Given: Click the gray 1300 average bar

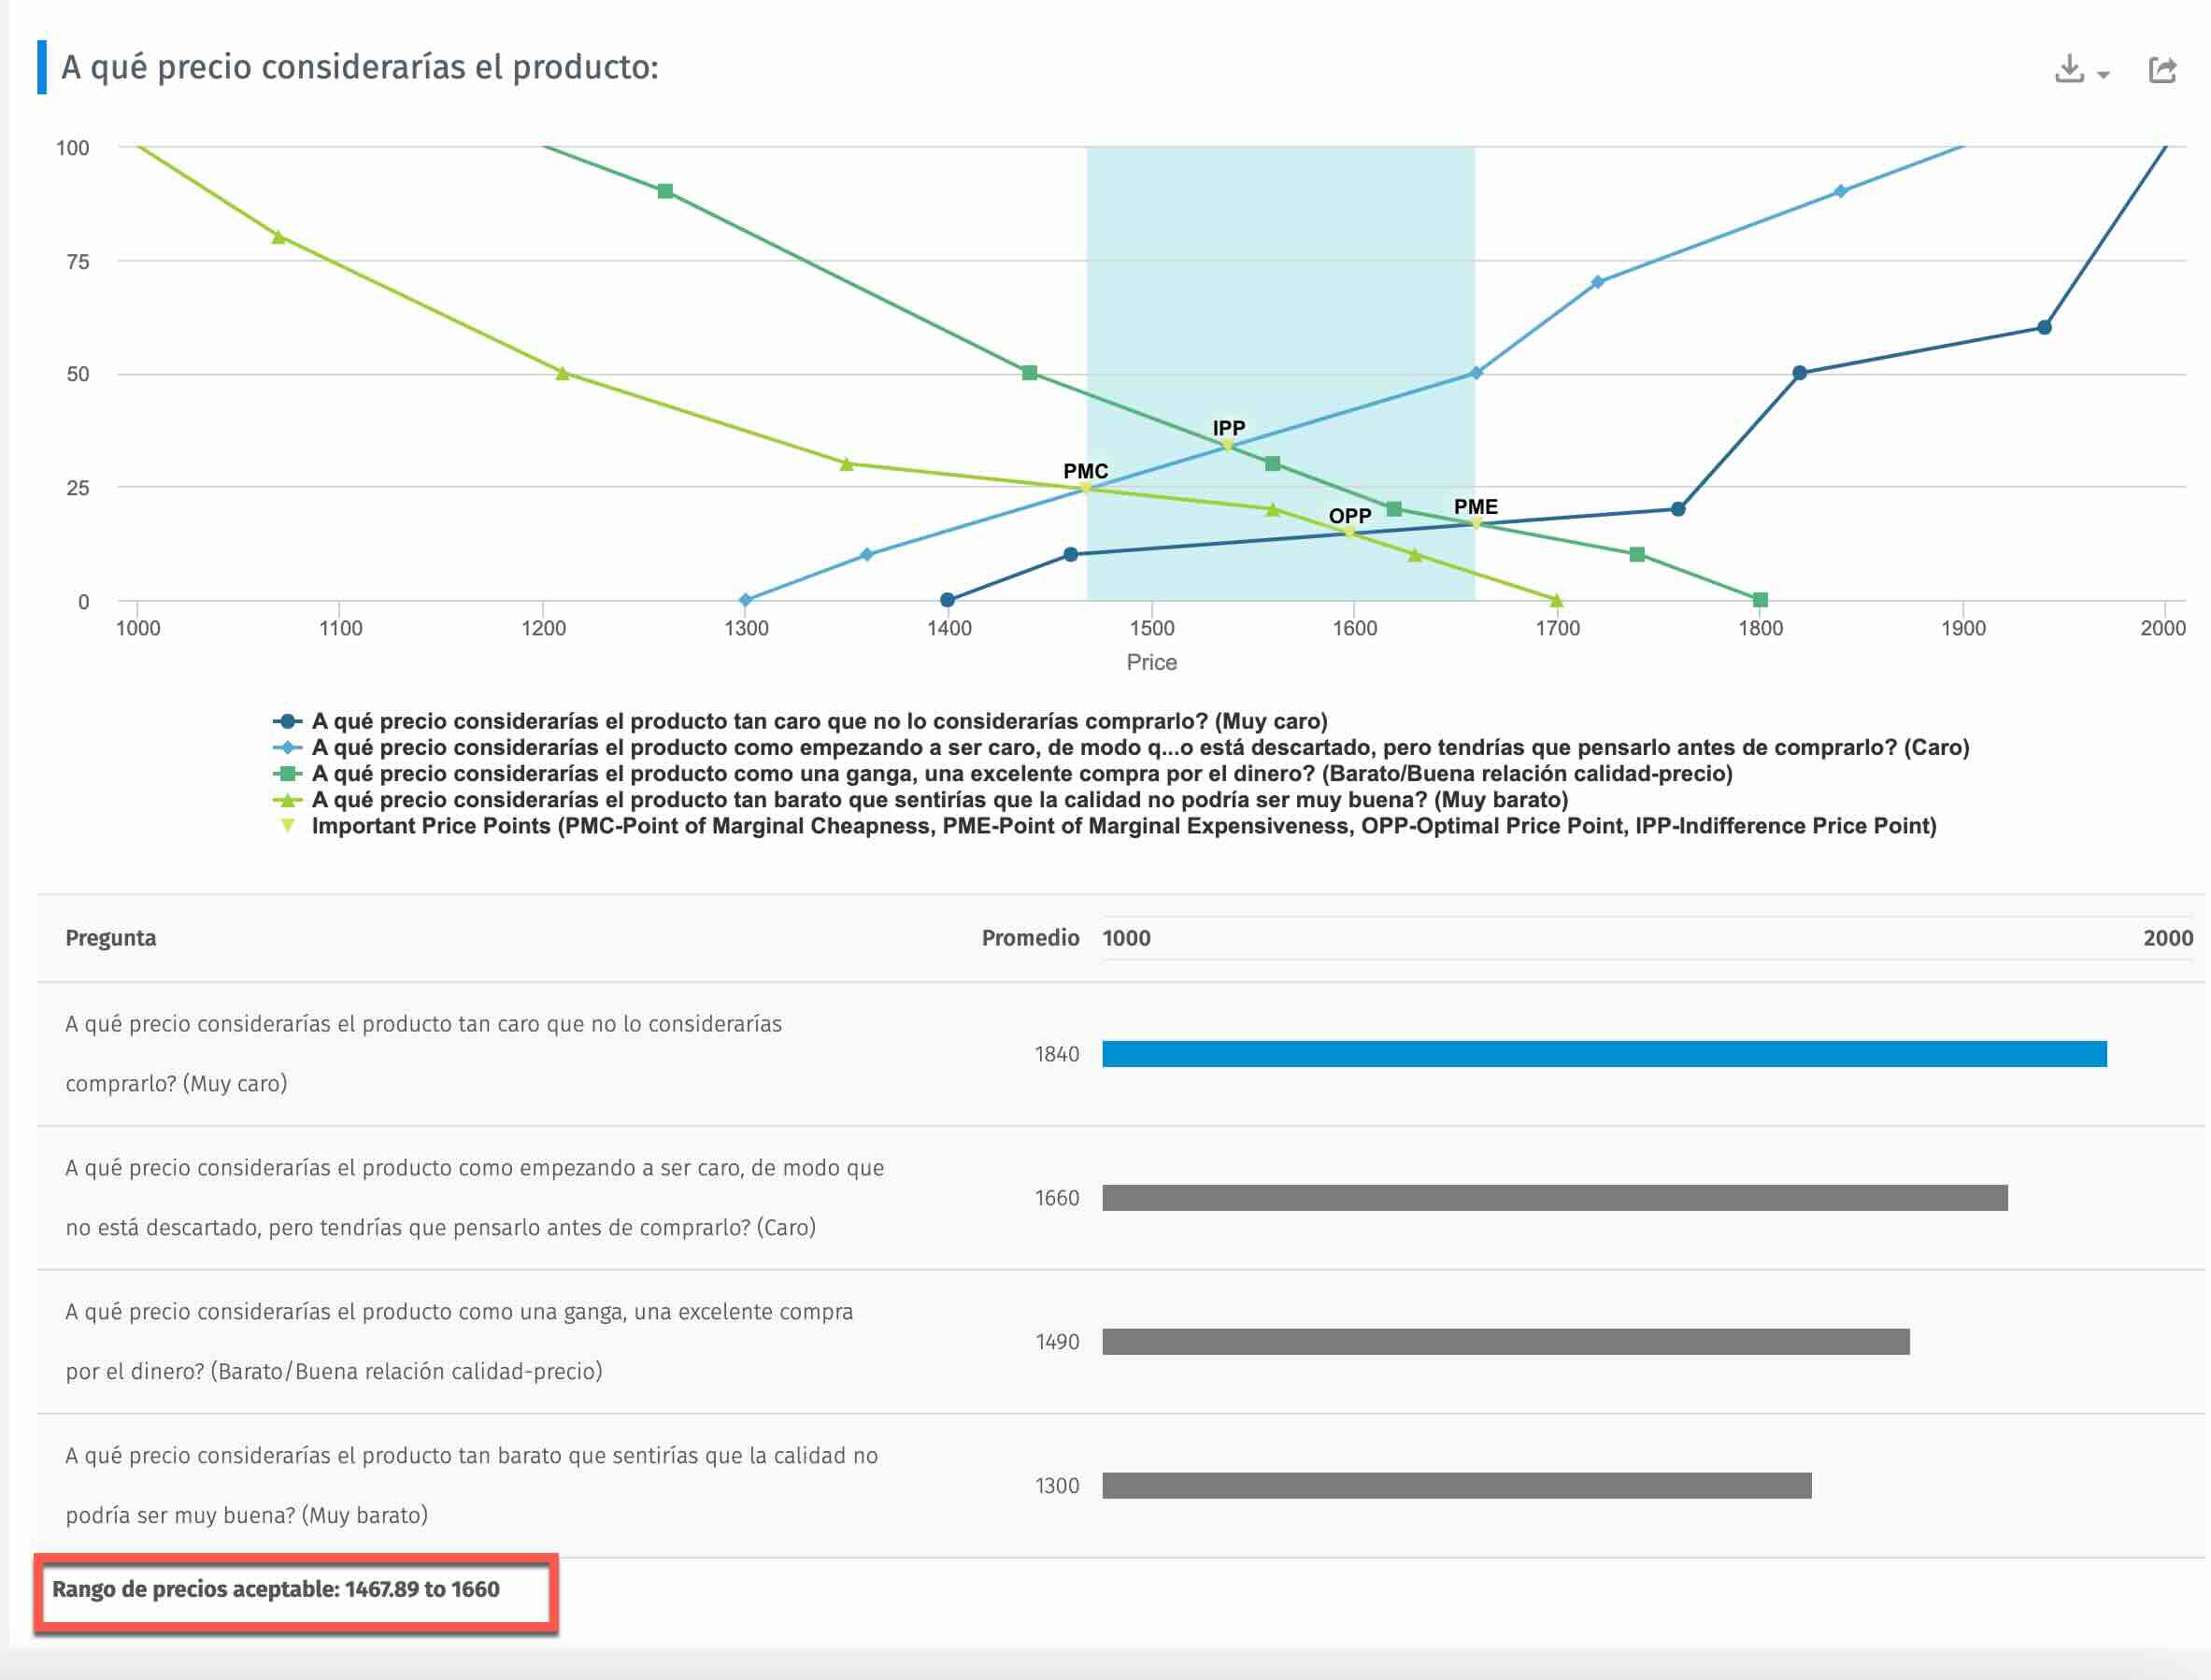Looking at the screenshot, I should pos(1456,1486).
